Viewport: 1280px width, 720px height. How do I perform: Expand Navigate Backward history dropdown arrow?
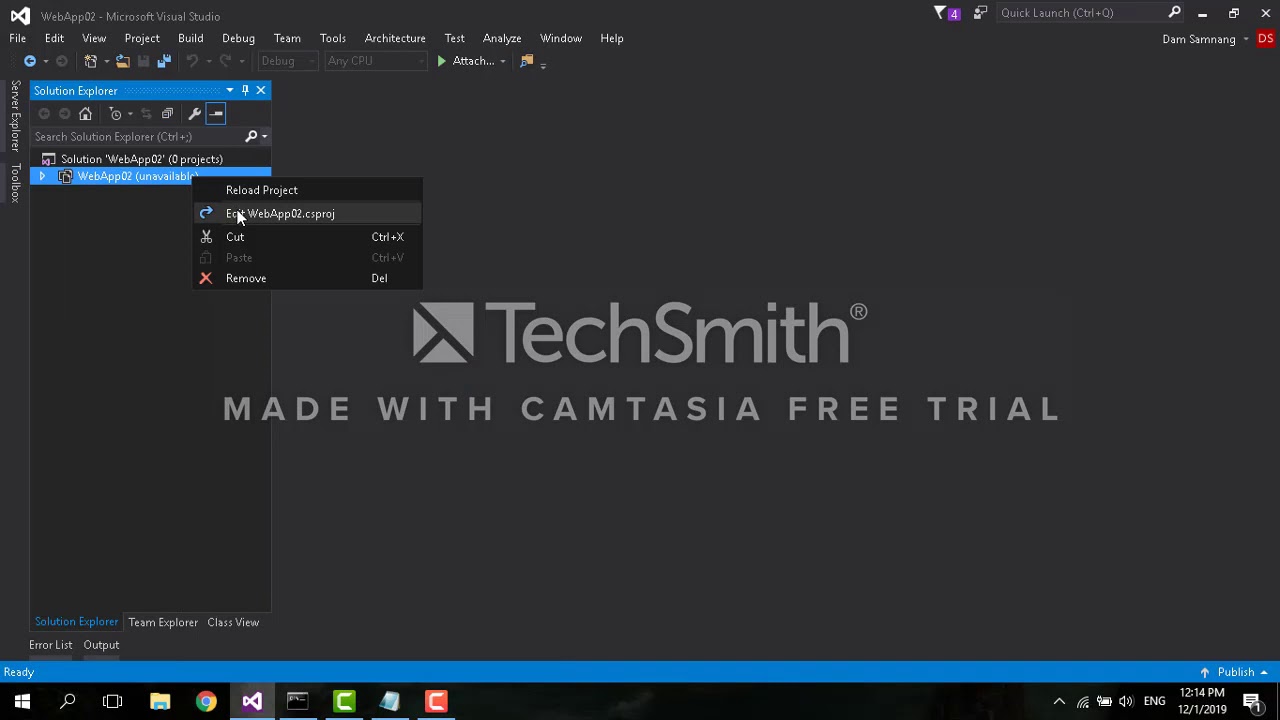click(45, 61)
